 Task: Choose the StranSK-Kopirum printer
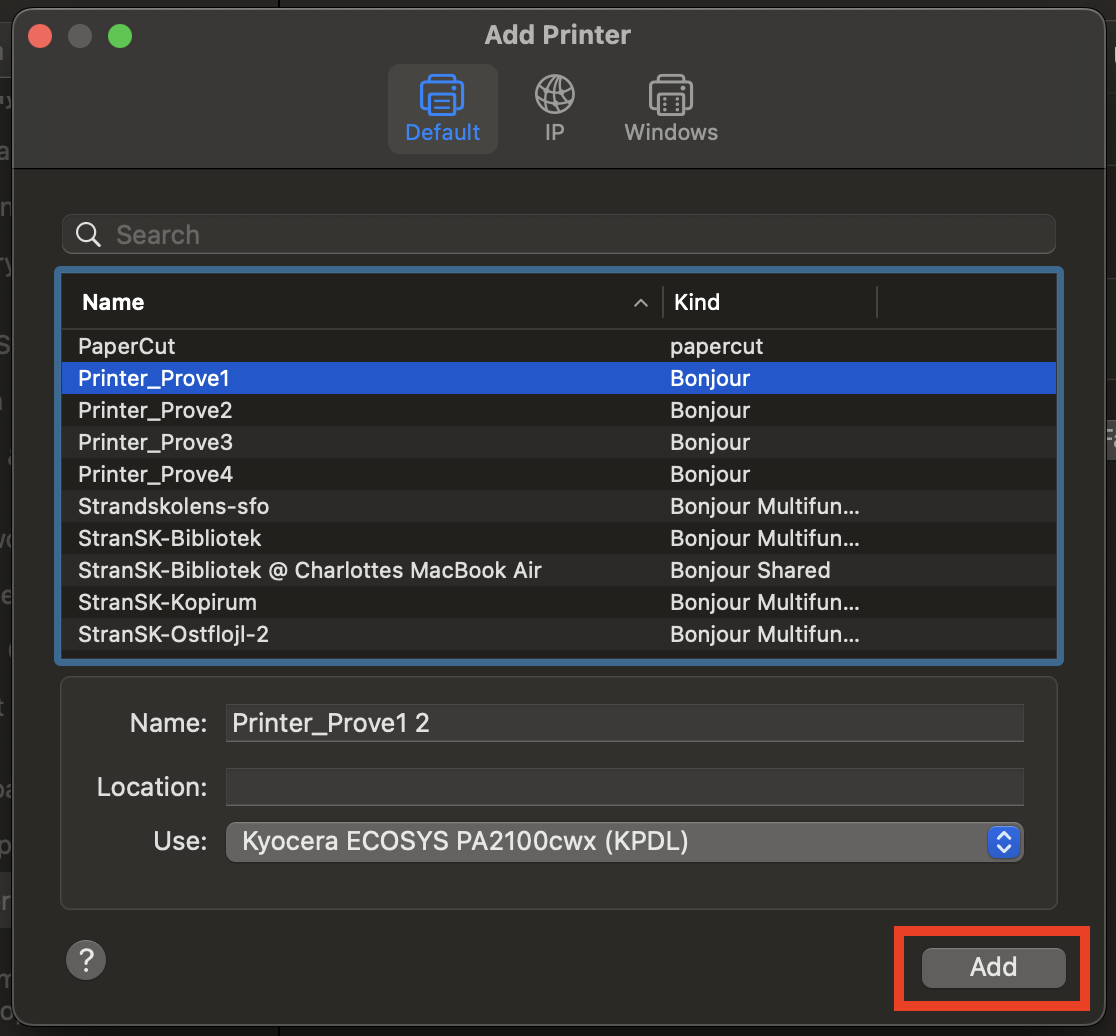tap(167, 602)
